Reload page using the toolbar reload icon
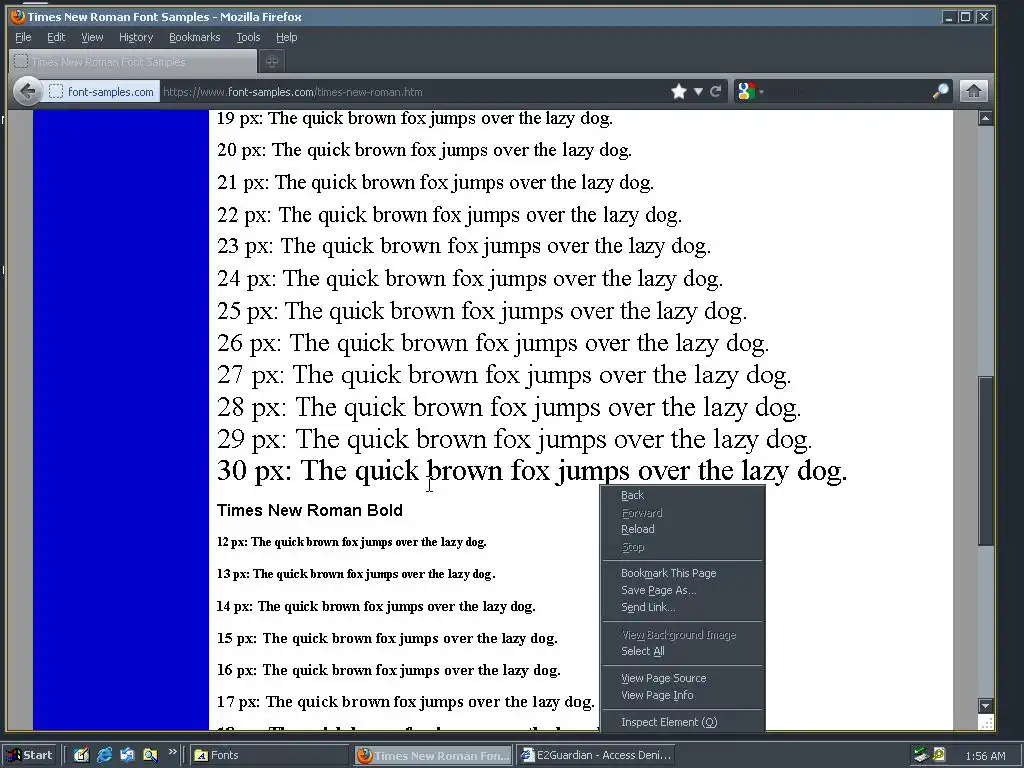Screen dimensions: 1024x768 (716, 91)
